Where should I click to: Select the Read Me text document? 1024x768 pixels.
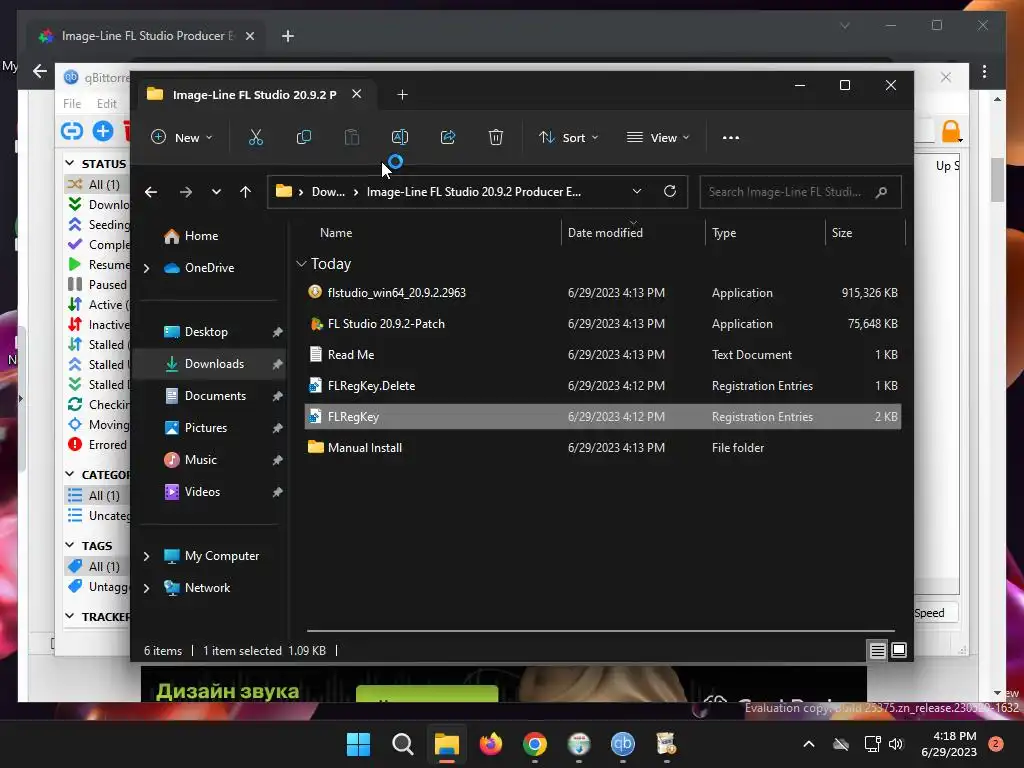click(x=603, y=355)
